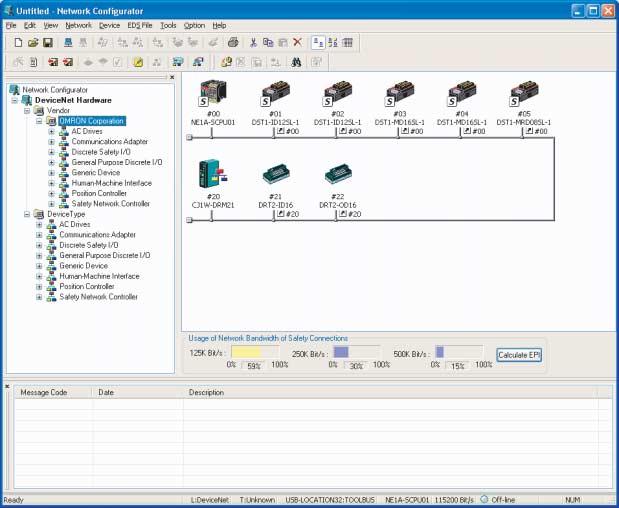This screenshot has width=619, height=508.
Task: Connect to the network (blue monitor icon)
Action: point(68,42)
